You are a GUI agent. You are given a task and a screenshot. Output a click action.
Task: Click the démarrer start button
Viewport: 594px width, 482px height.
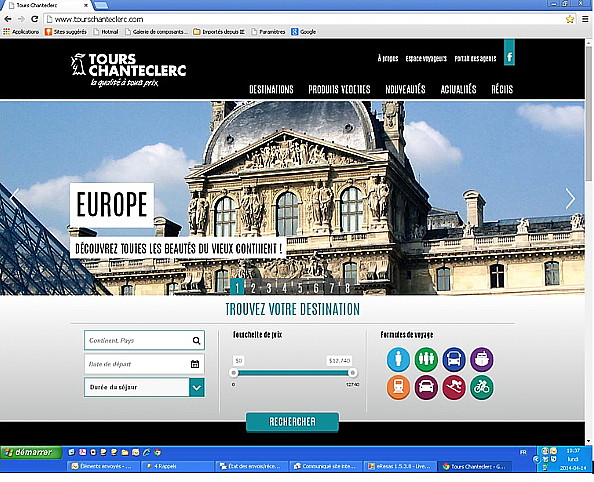coord(31,452)
